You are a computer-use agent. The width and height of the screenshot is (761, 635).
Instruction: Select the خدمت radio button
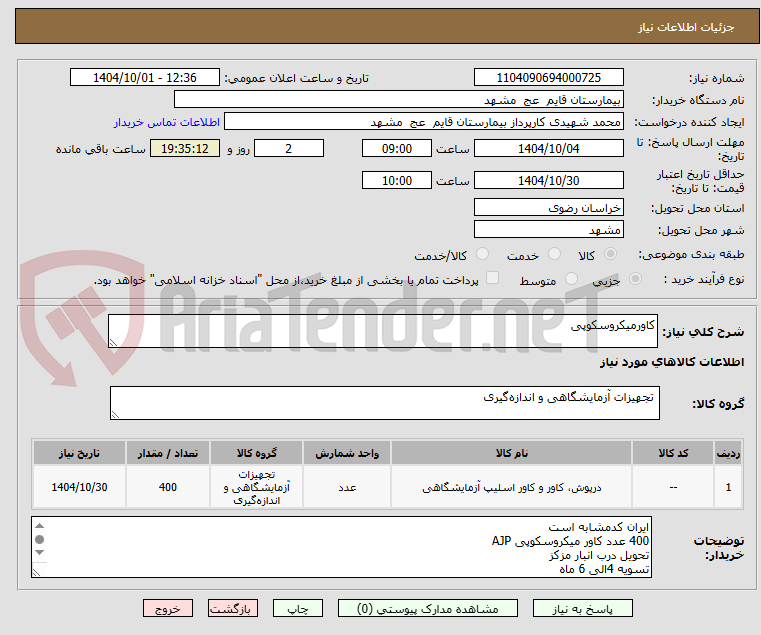pos(554,254)
